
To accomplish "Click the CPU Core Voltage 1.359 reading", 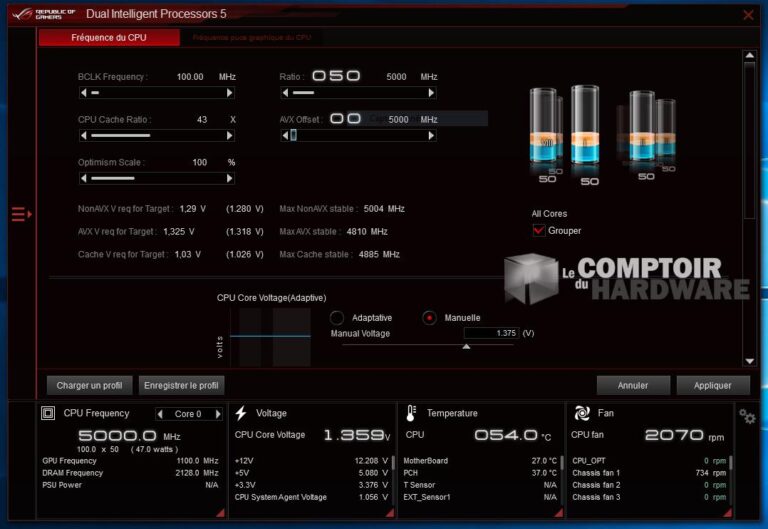I will coord(357,435).
